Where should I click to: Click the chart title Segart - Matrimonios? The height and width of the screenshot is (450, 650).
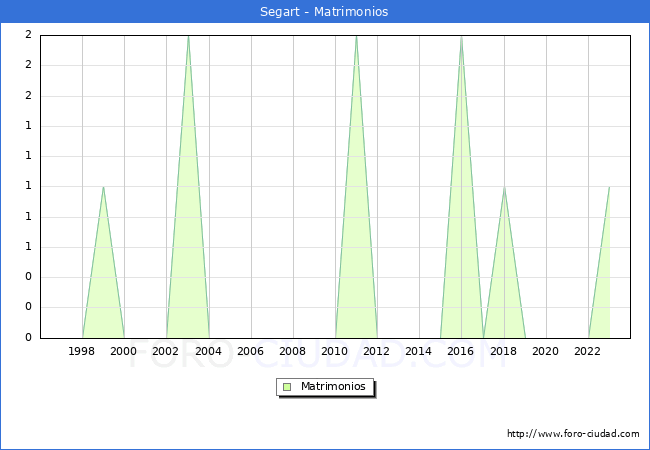[x=324, y=12]
